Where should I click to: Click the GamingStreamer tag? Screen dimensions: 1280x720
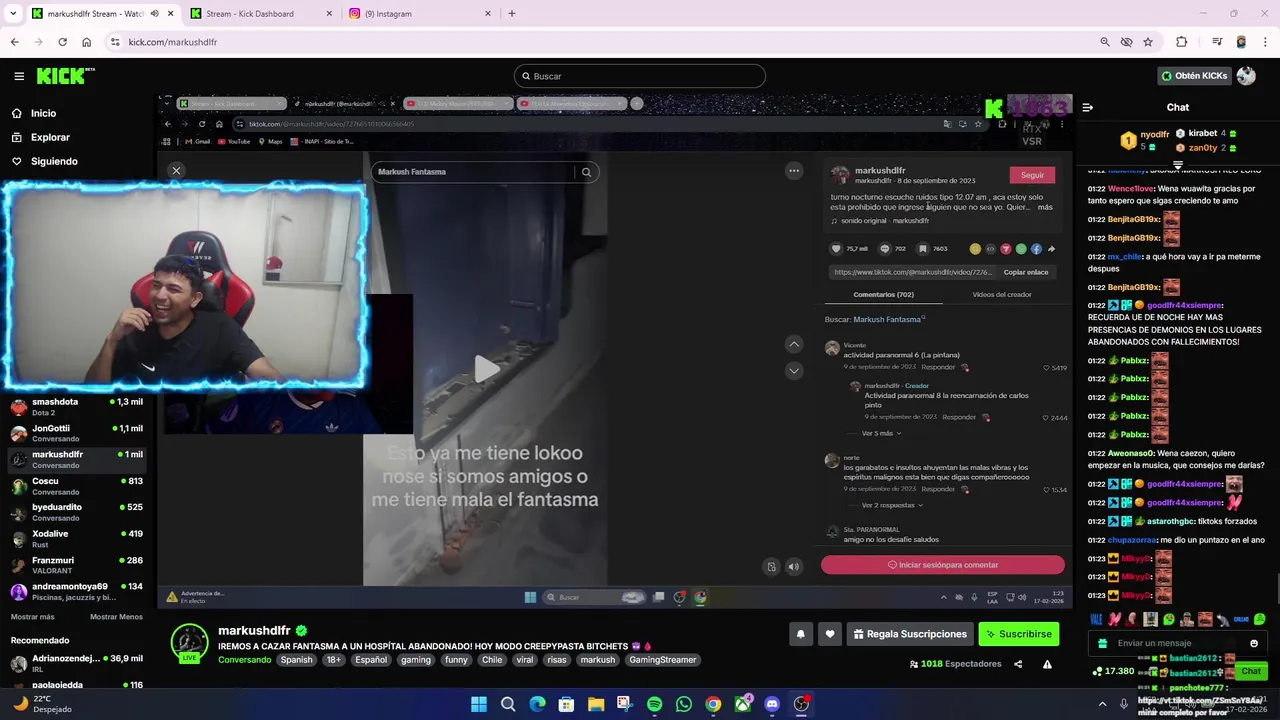click(x=662, y=660)
